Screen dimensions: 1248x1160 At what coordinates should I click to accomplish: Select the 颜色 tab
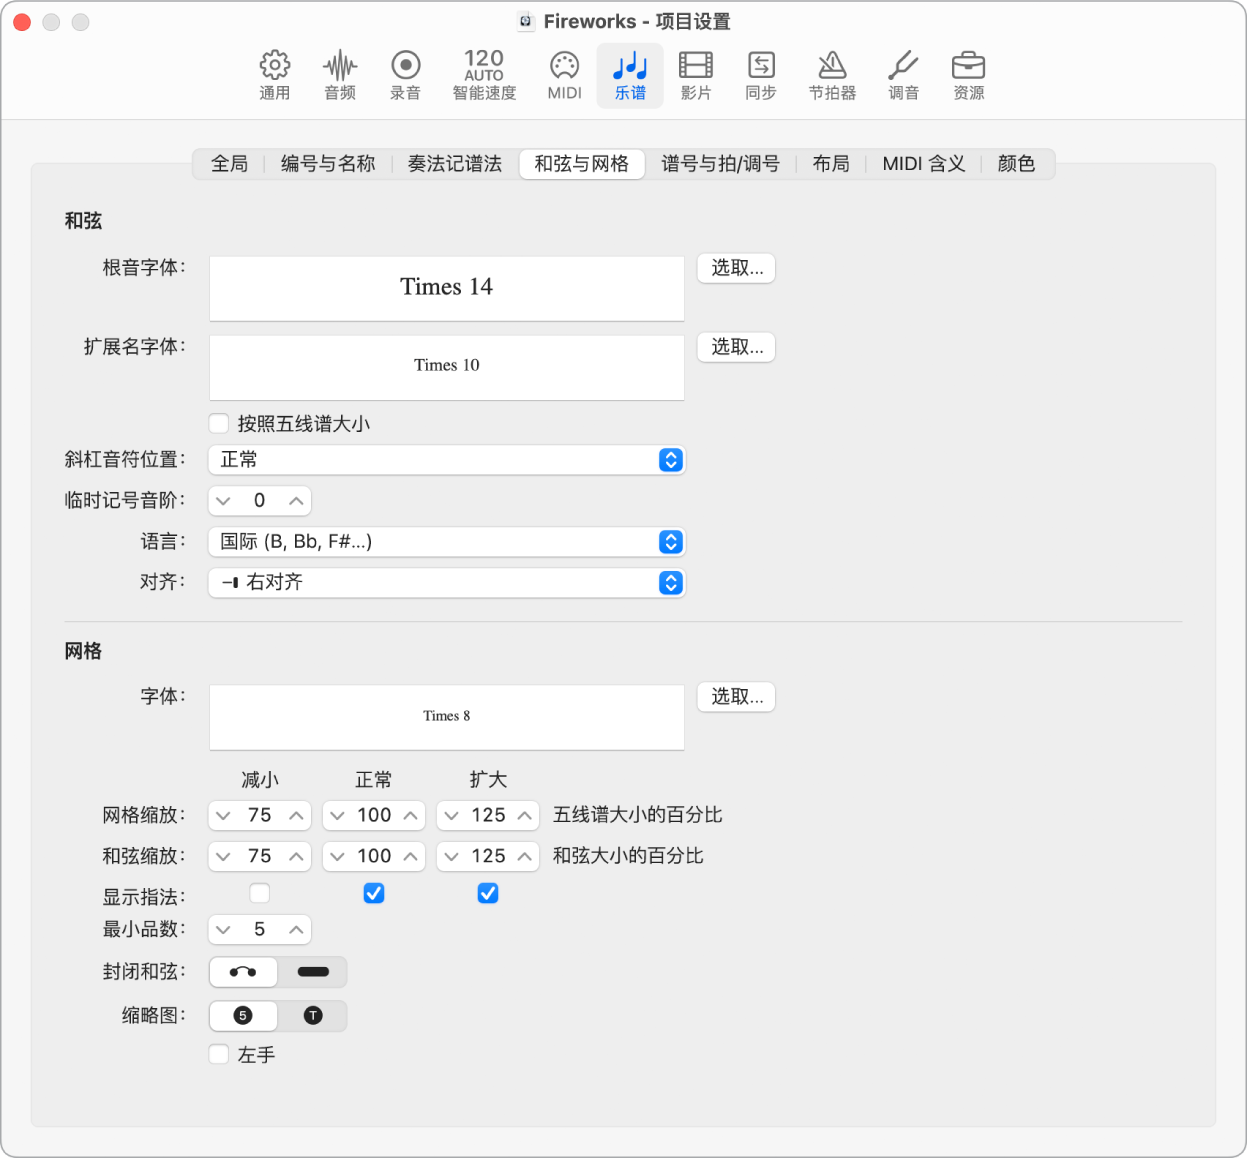coord(1016,164)
